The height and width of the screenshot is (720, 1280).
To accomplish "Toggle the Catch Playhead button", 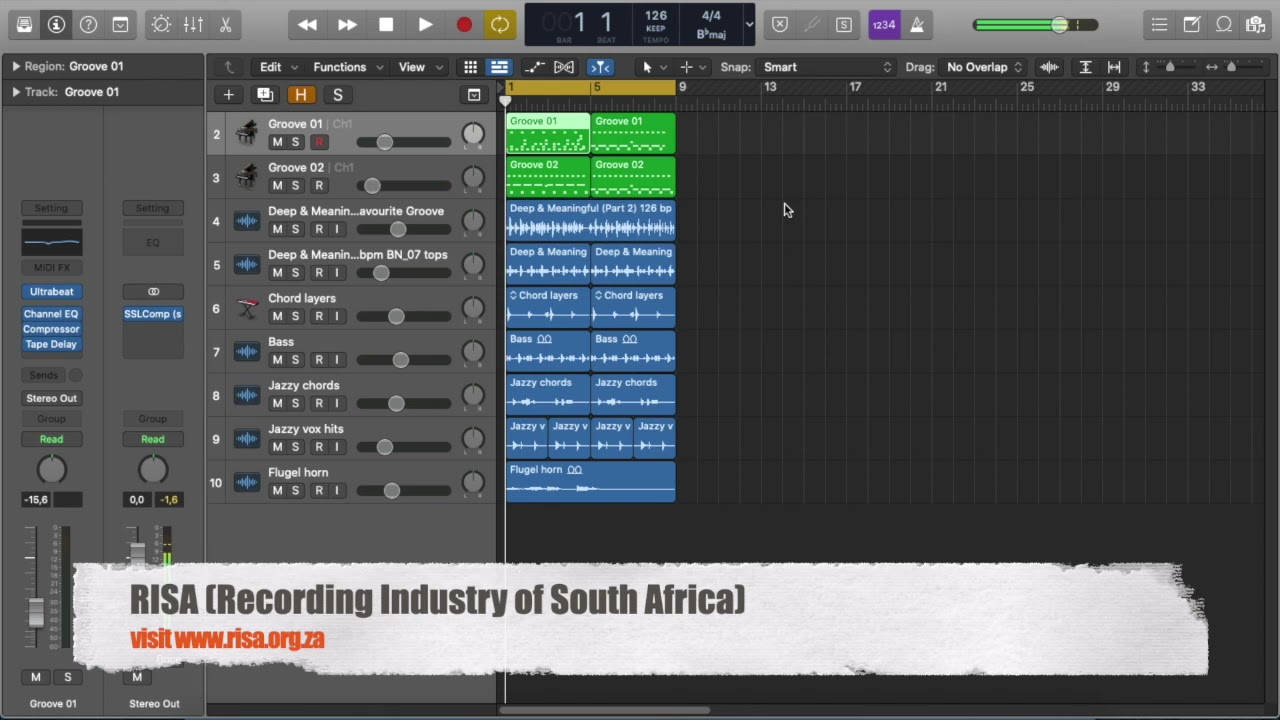I will (600, 67).
